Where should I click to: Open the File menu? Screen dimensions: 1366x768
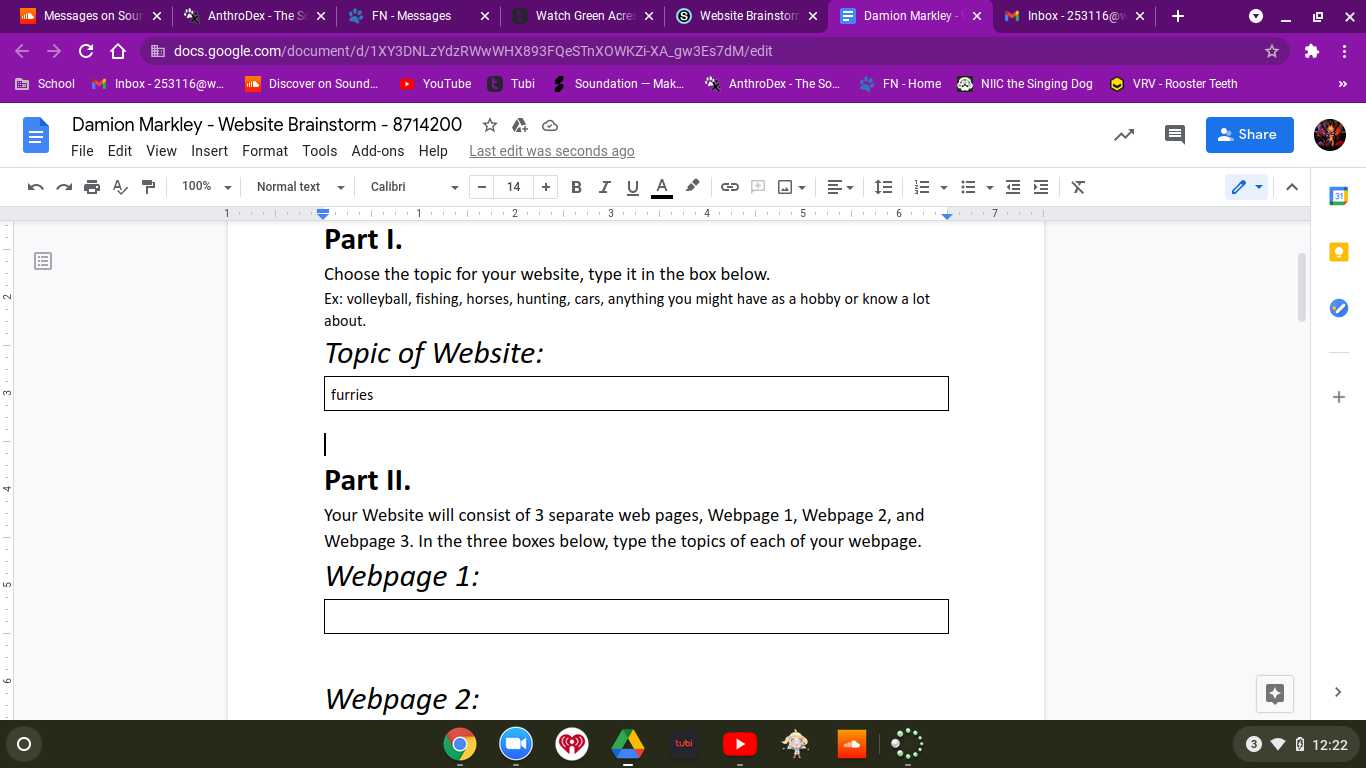[82, 151]
